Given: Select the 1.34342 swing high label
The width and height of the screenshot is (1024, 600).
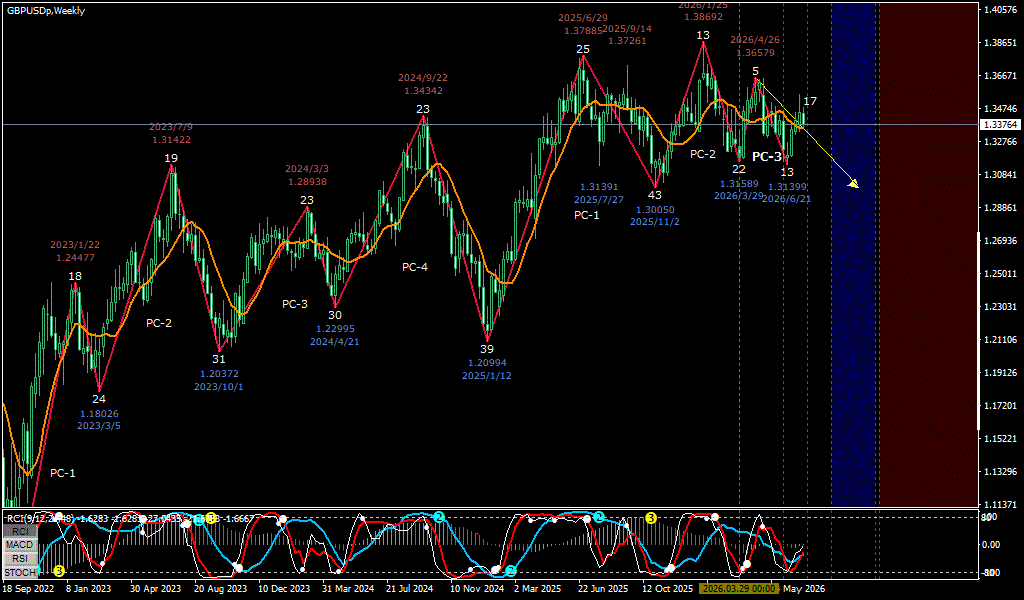Looking at the screenshot, I should [423, 90].
